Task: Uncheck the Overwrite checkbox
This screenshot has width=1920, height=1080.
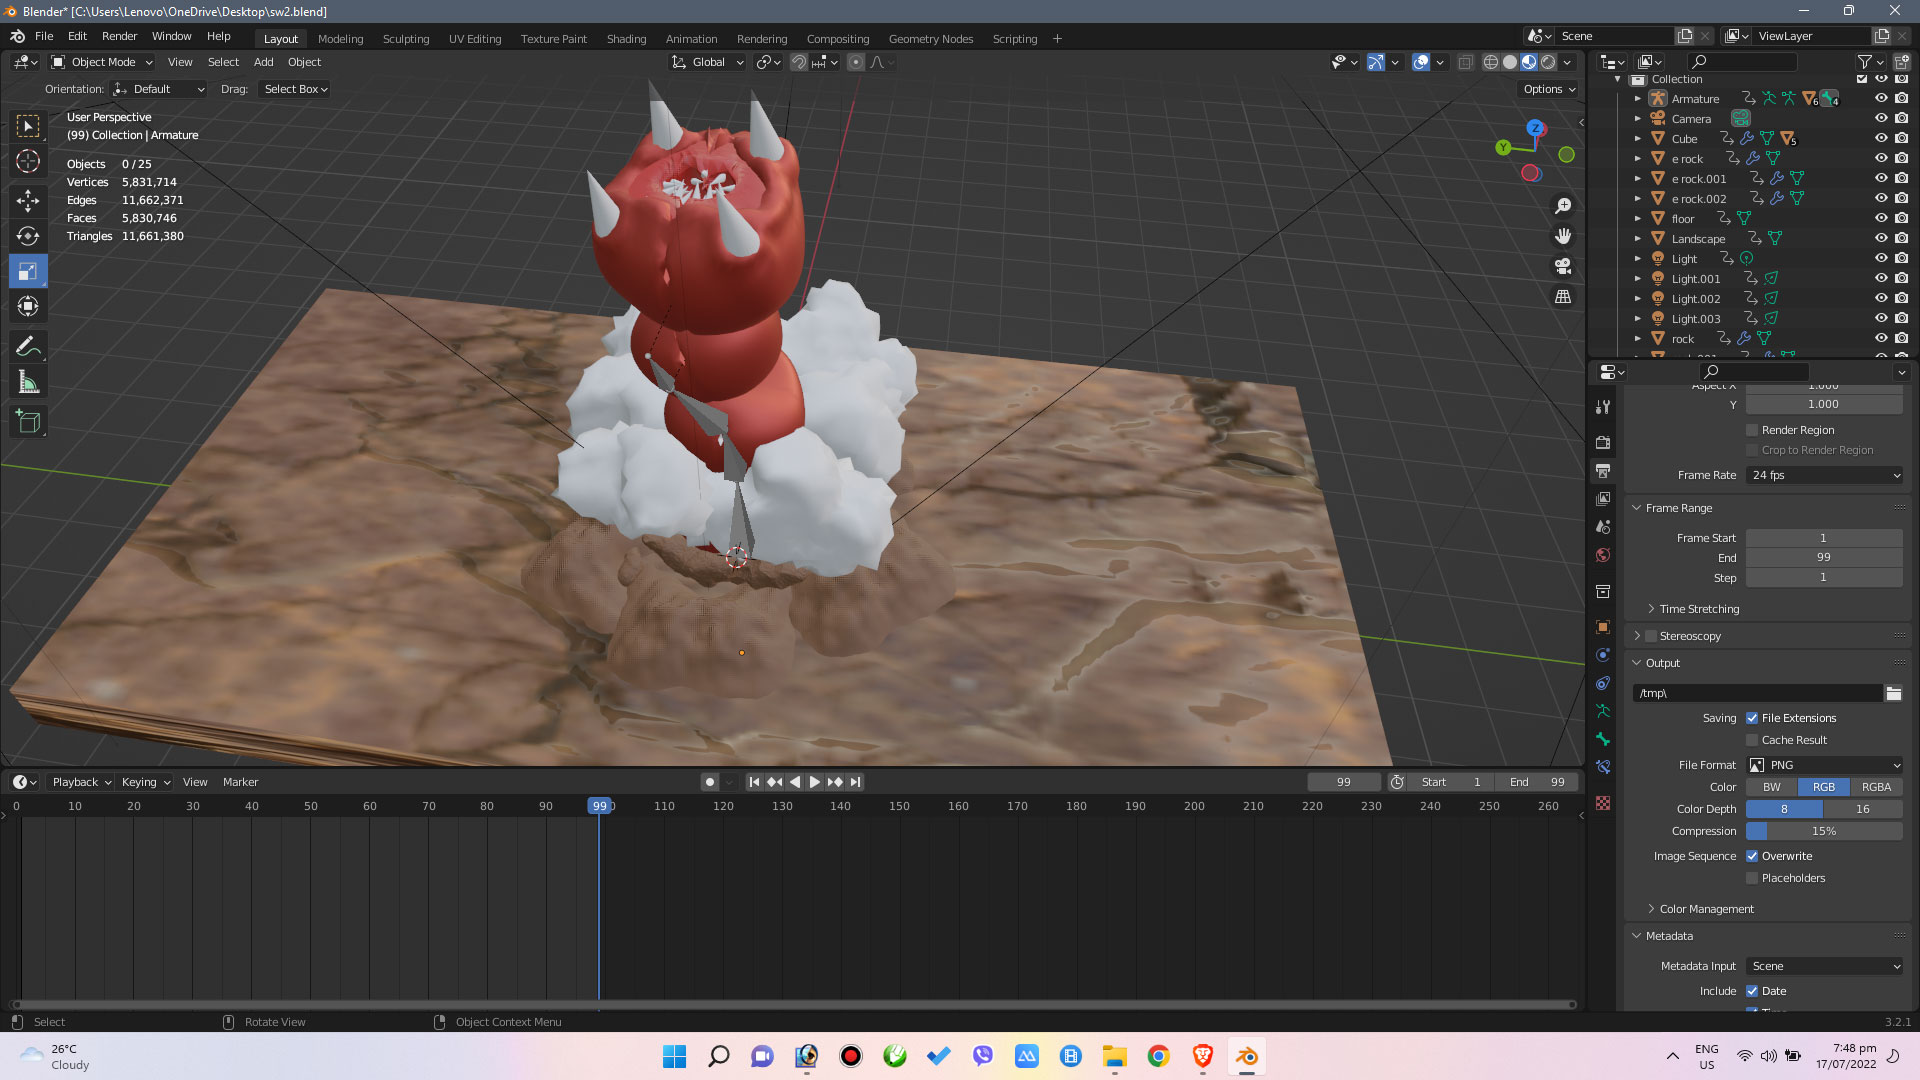Action: pyautogui.click(x=1752, y=856)
